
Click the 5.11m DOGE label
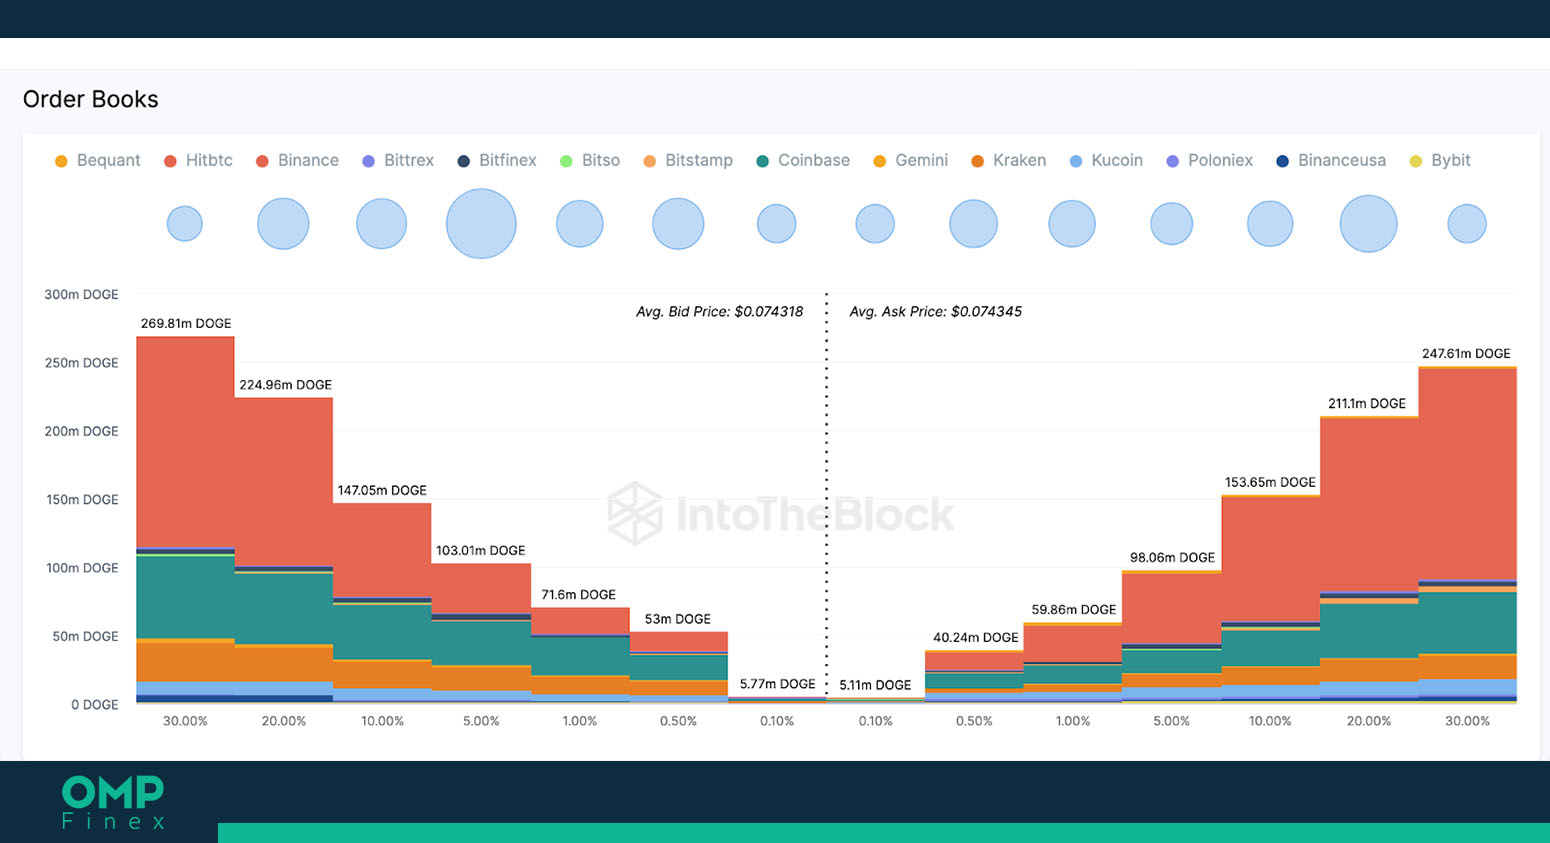(x=875, y=685)
